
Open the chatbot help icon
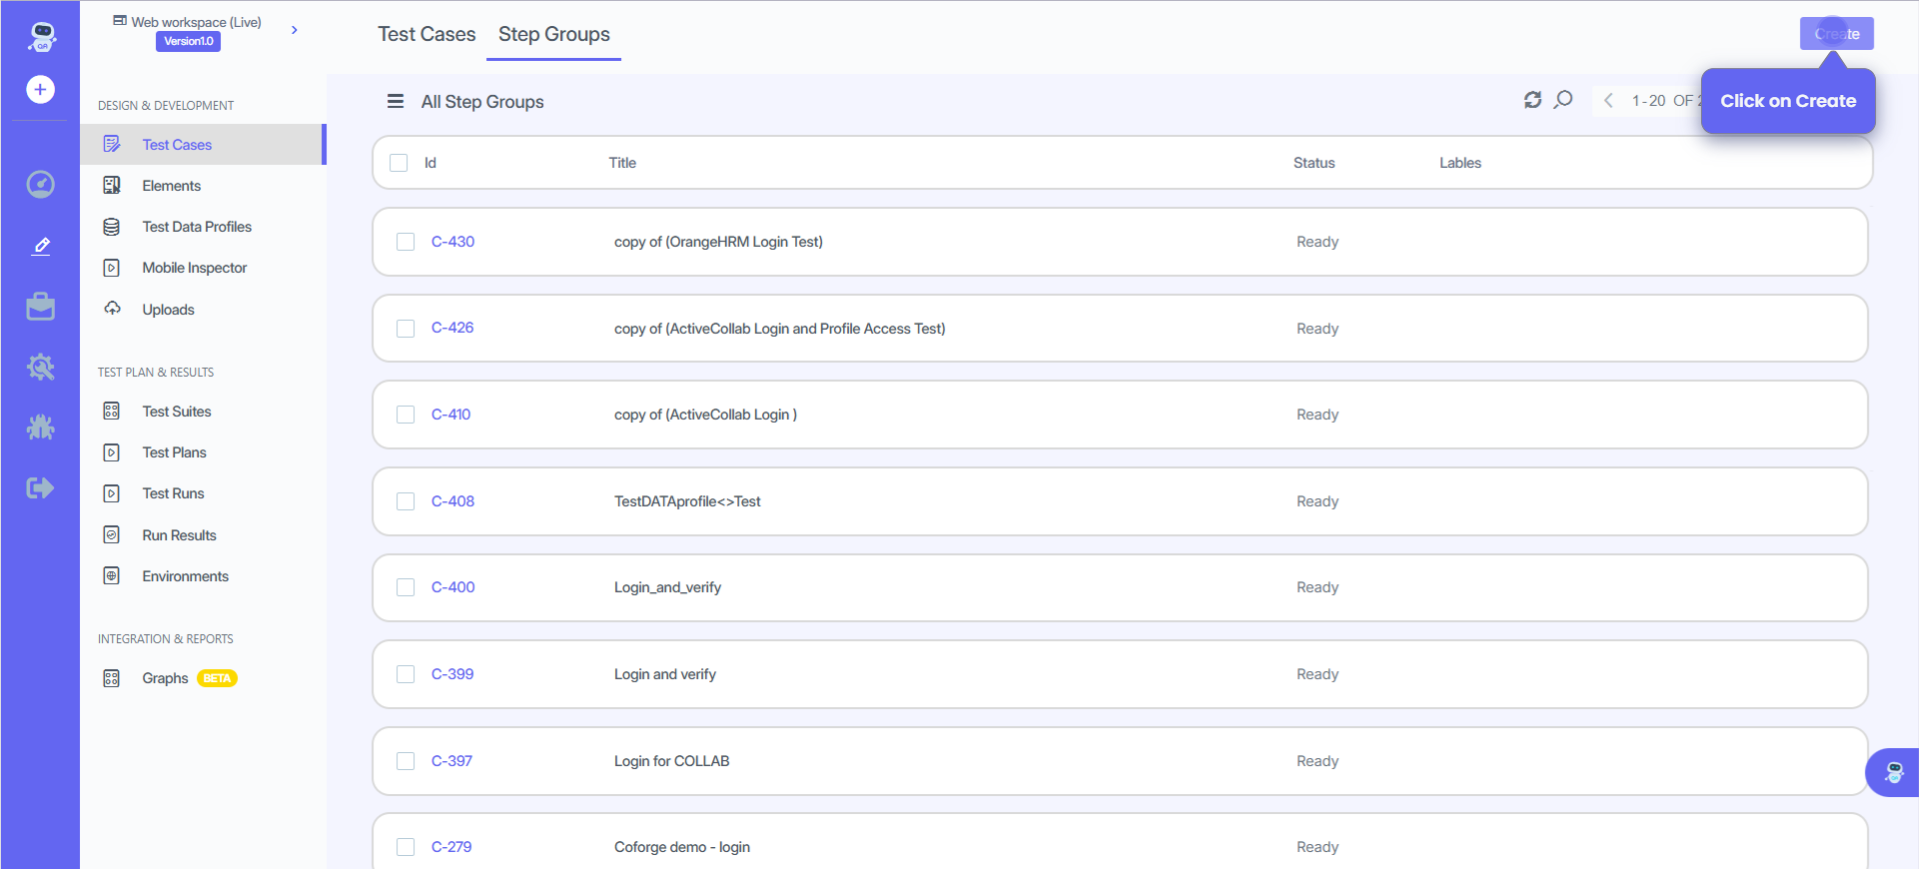click(x=1893, y=772)
